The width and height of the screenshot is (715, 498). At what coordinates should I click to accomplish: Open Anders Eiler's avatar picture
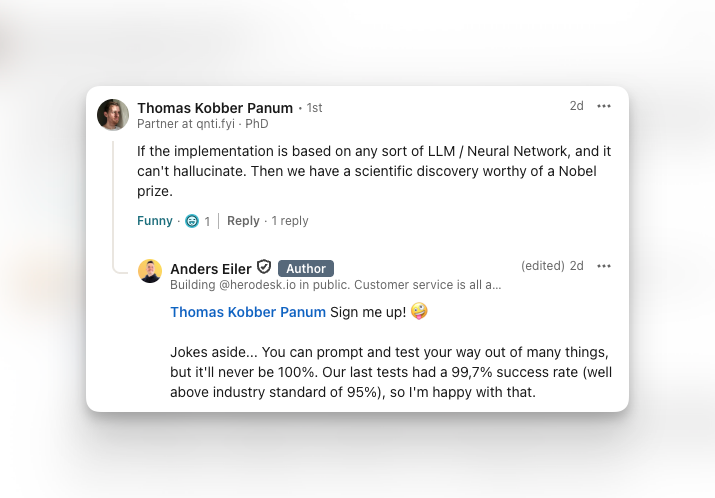(150, 271)
